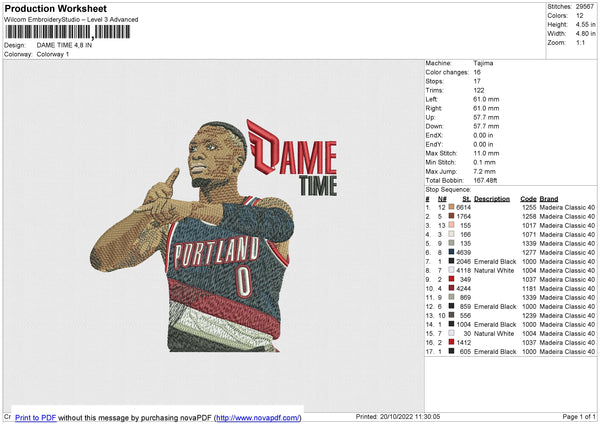Click the 'Page 1 of 1' footer text

click(x=579, y=416)
